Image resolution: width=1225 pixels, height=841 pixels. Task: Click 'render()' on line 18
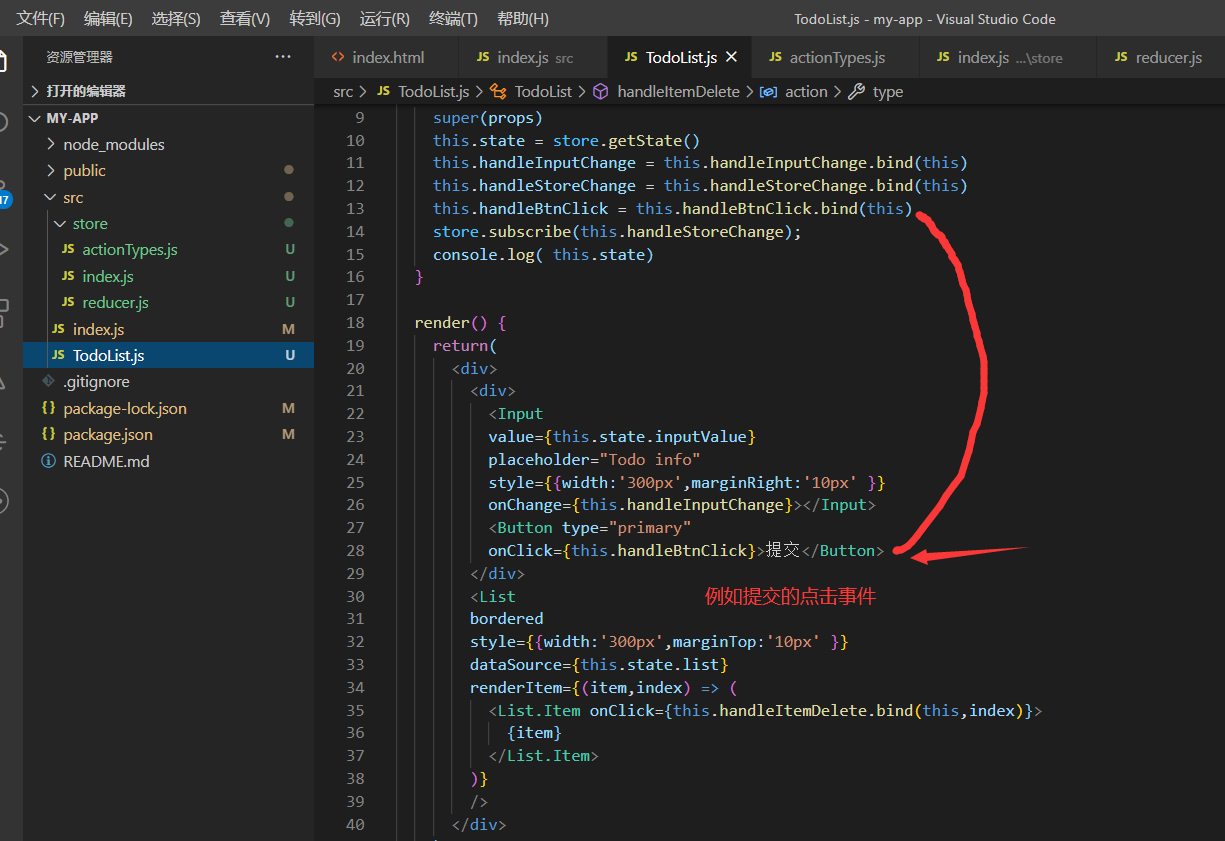tap(451, 323)
